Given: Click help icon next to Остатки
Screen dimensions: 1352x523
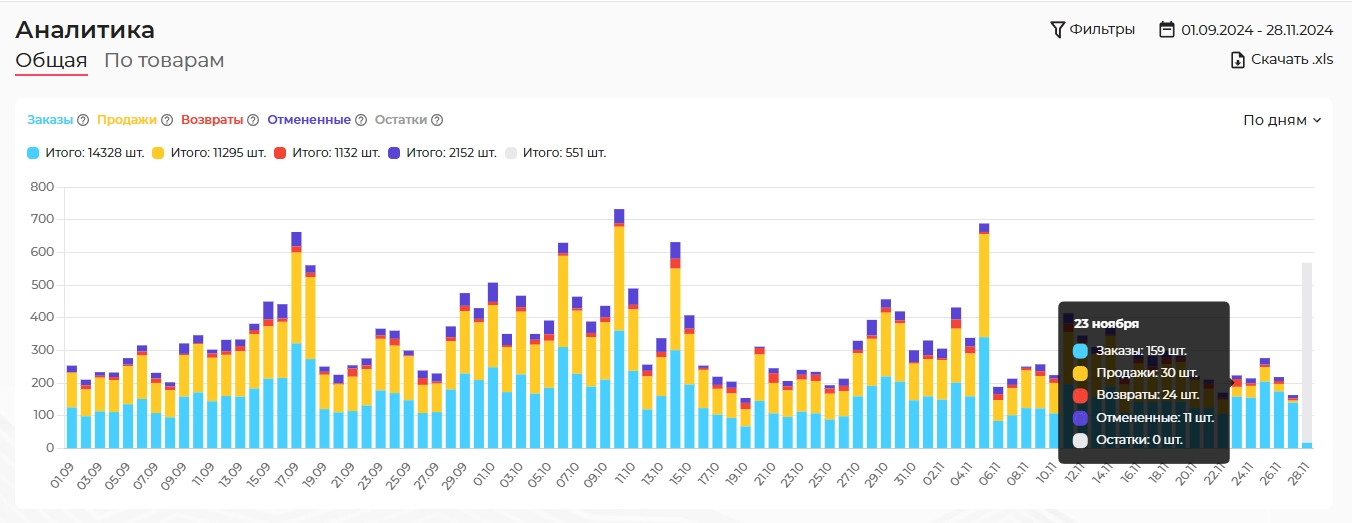Looking at the screenshot, I should point(437,120).
